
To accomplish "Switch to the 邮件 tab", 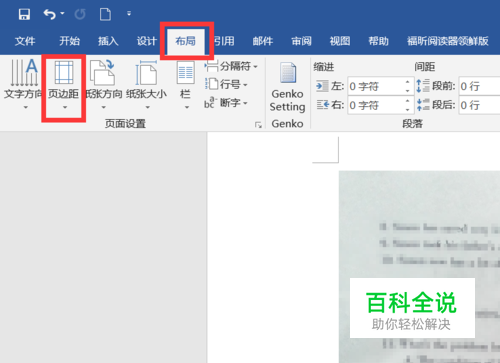I will (263, 41).
